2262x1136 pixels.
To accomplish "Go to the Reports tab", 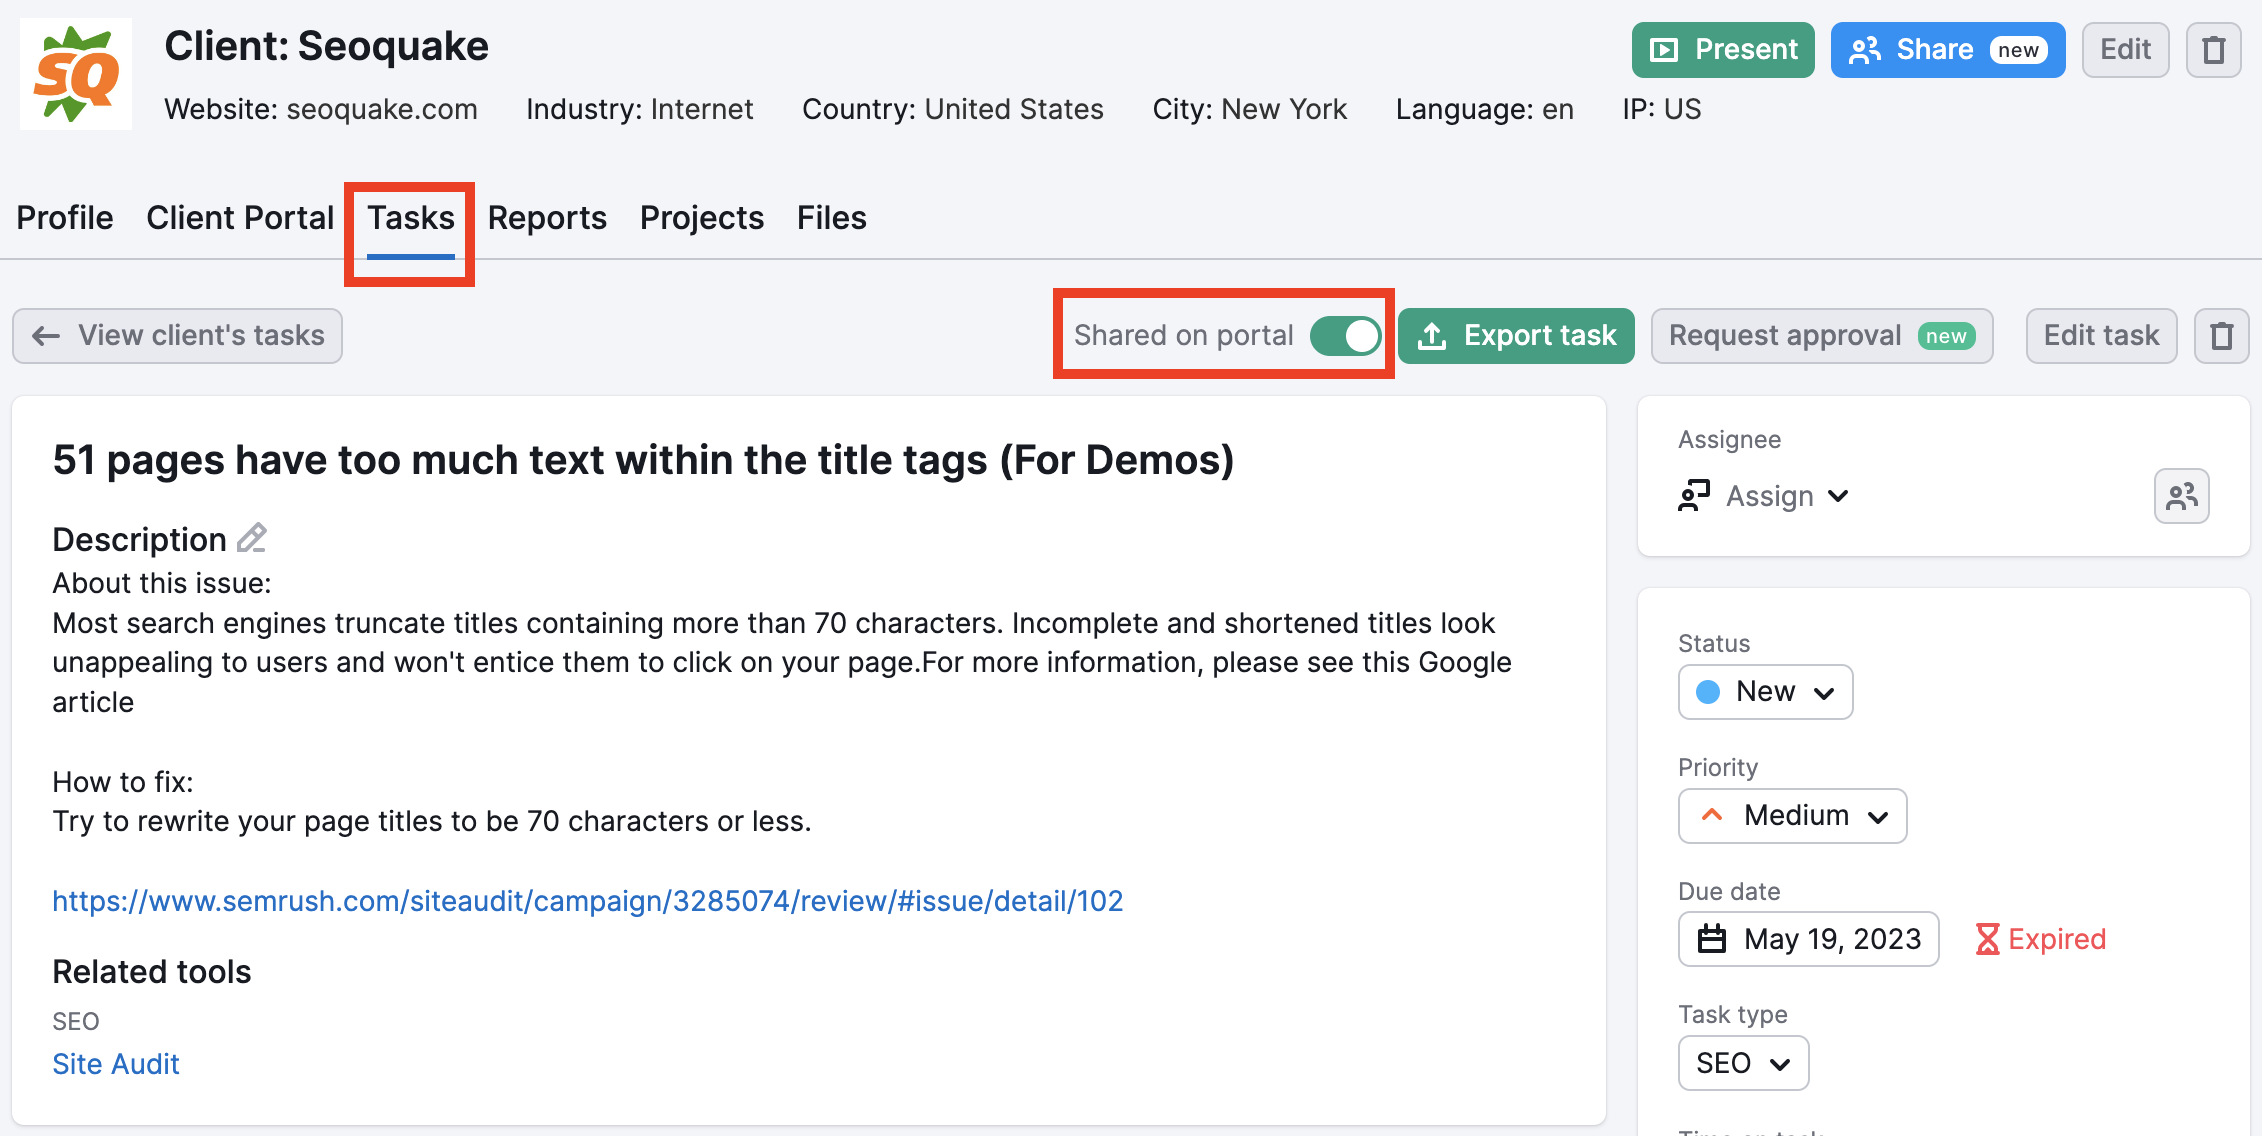I will tap(547, 218).
